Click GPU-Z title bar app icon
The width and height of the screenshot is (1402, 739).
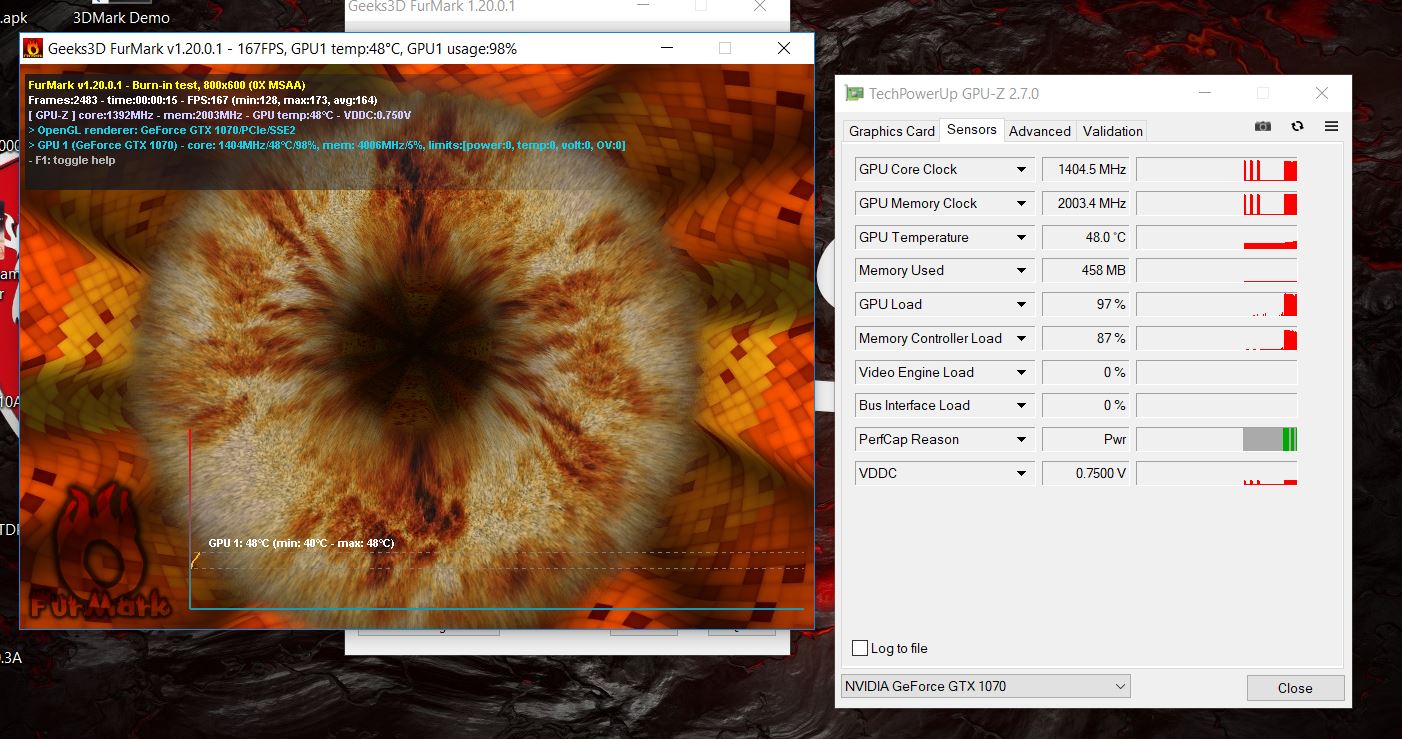(x=854, y=93)
